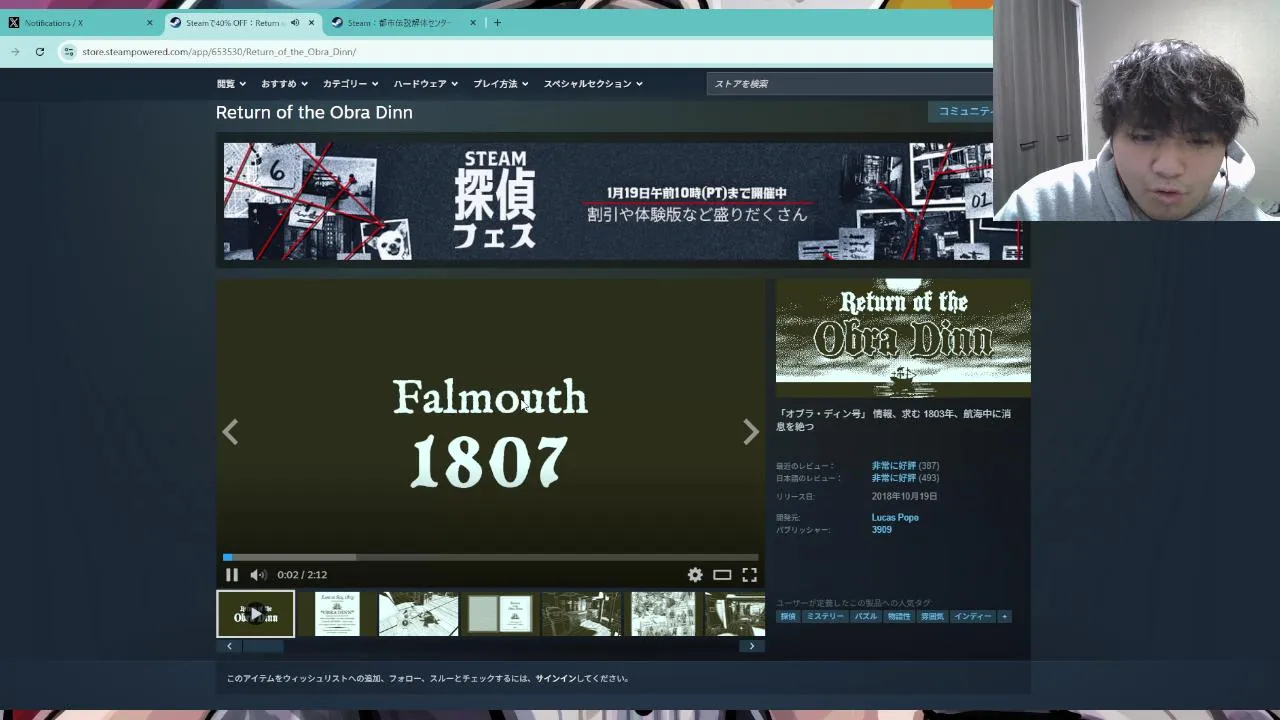Enter fullscreen on the trailer video
The height and width of the screenshot is (720, 1280).
749,575
